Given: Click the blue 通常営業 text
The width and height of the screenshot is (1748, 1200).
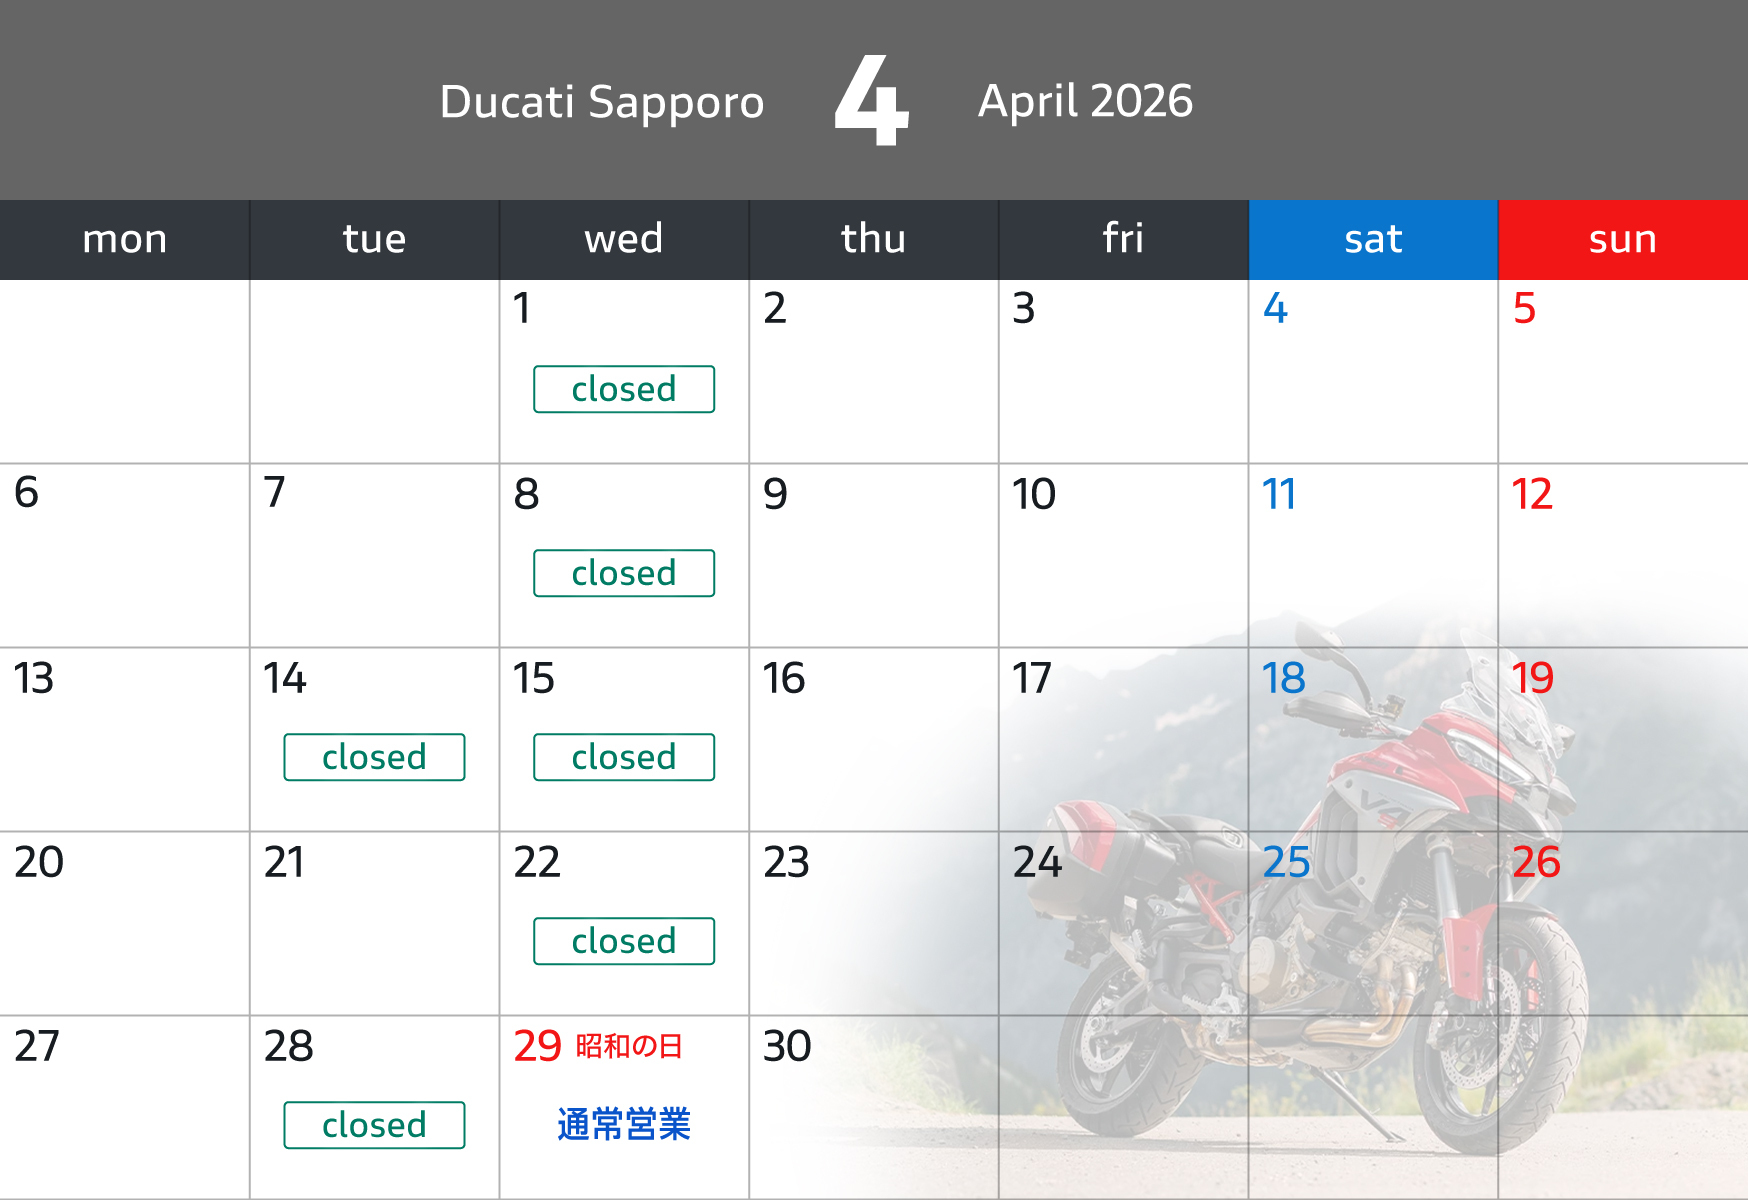Looking at the screenshot, I should (624, 1125).
